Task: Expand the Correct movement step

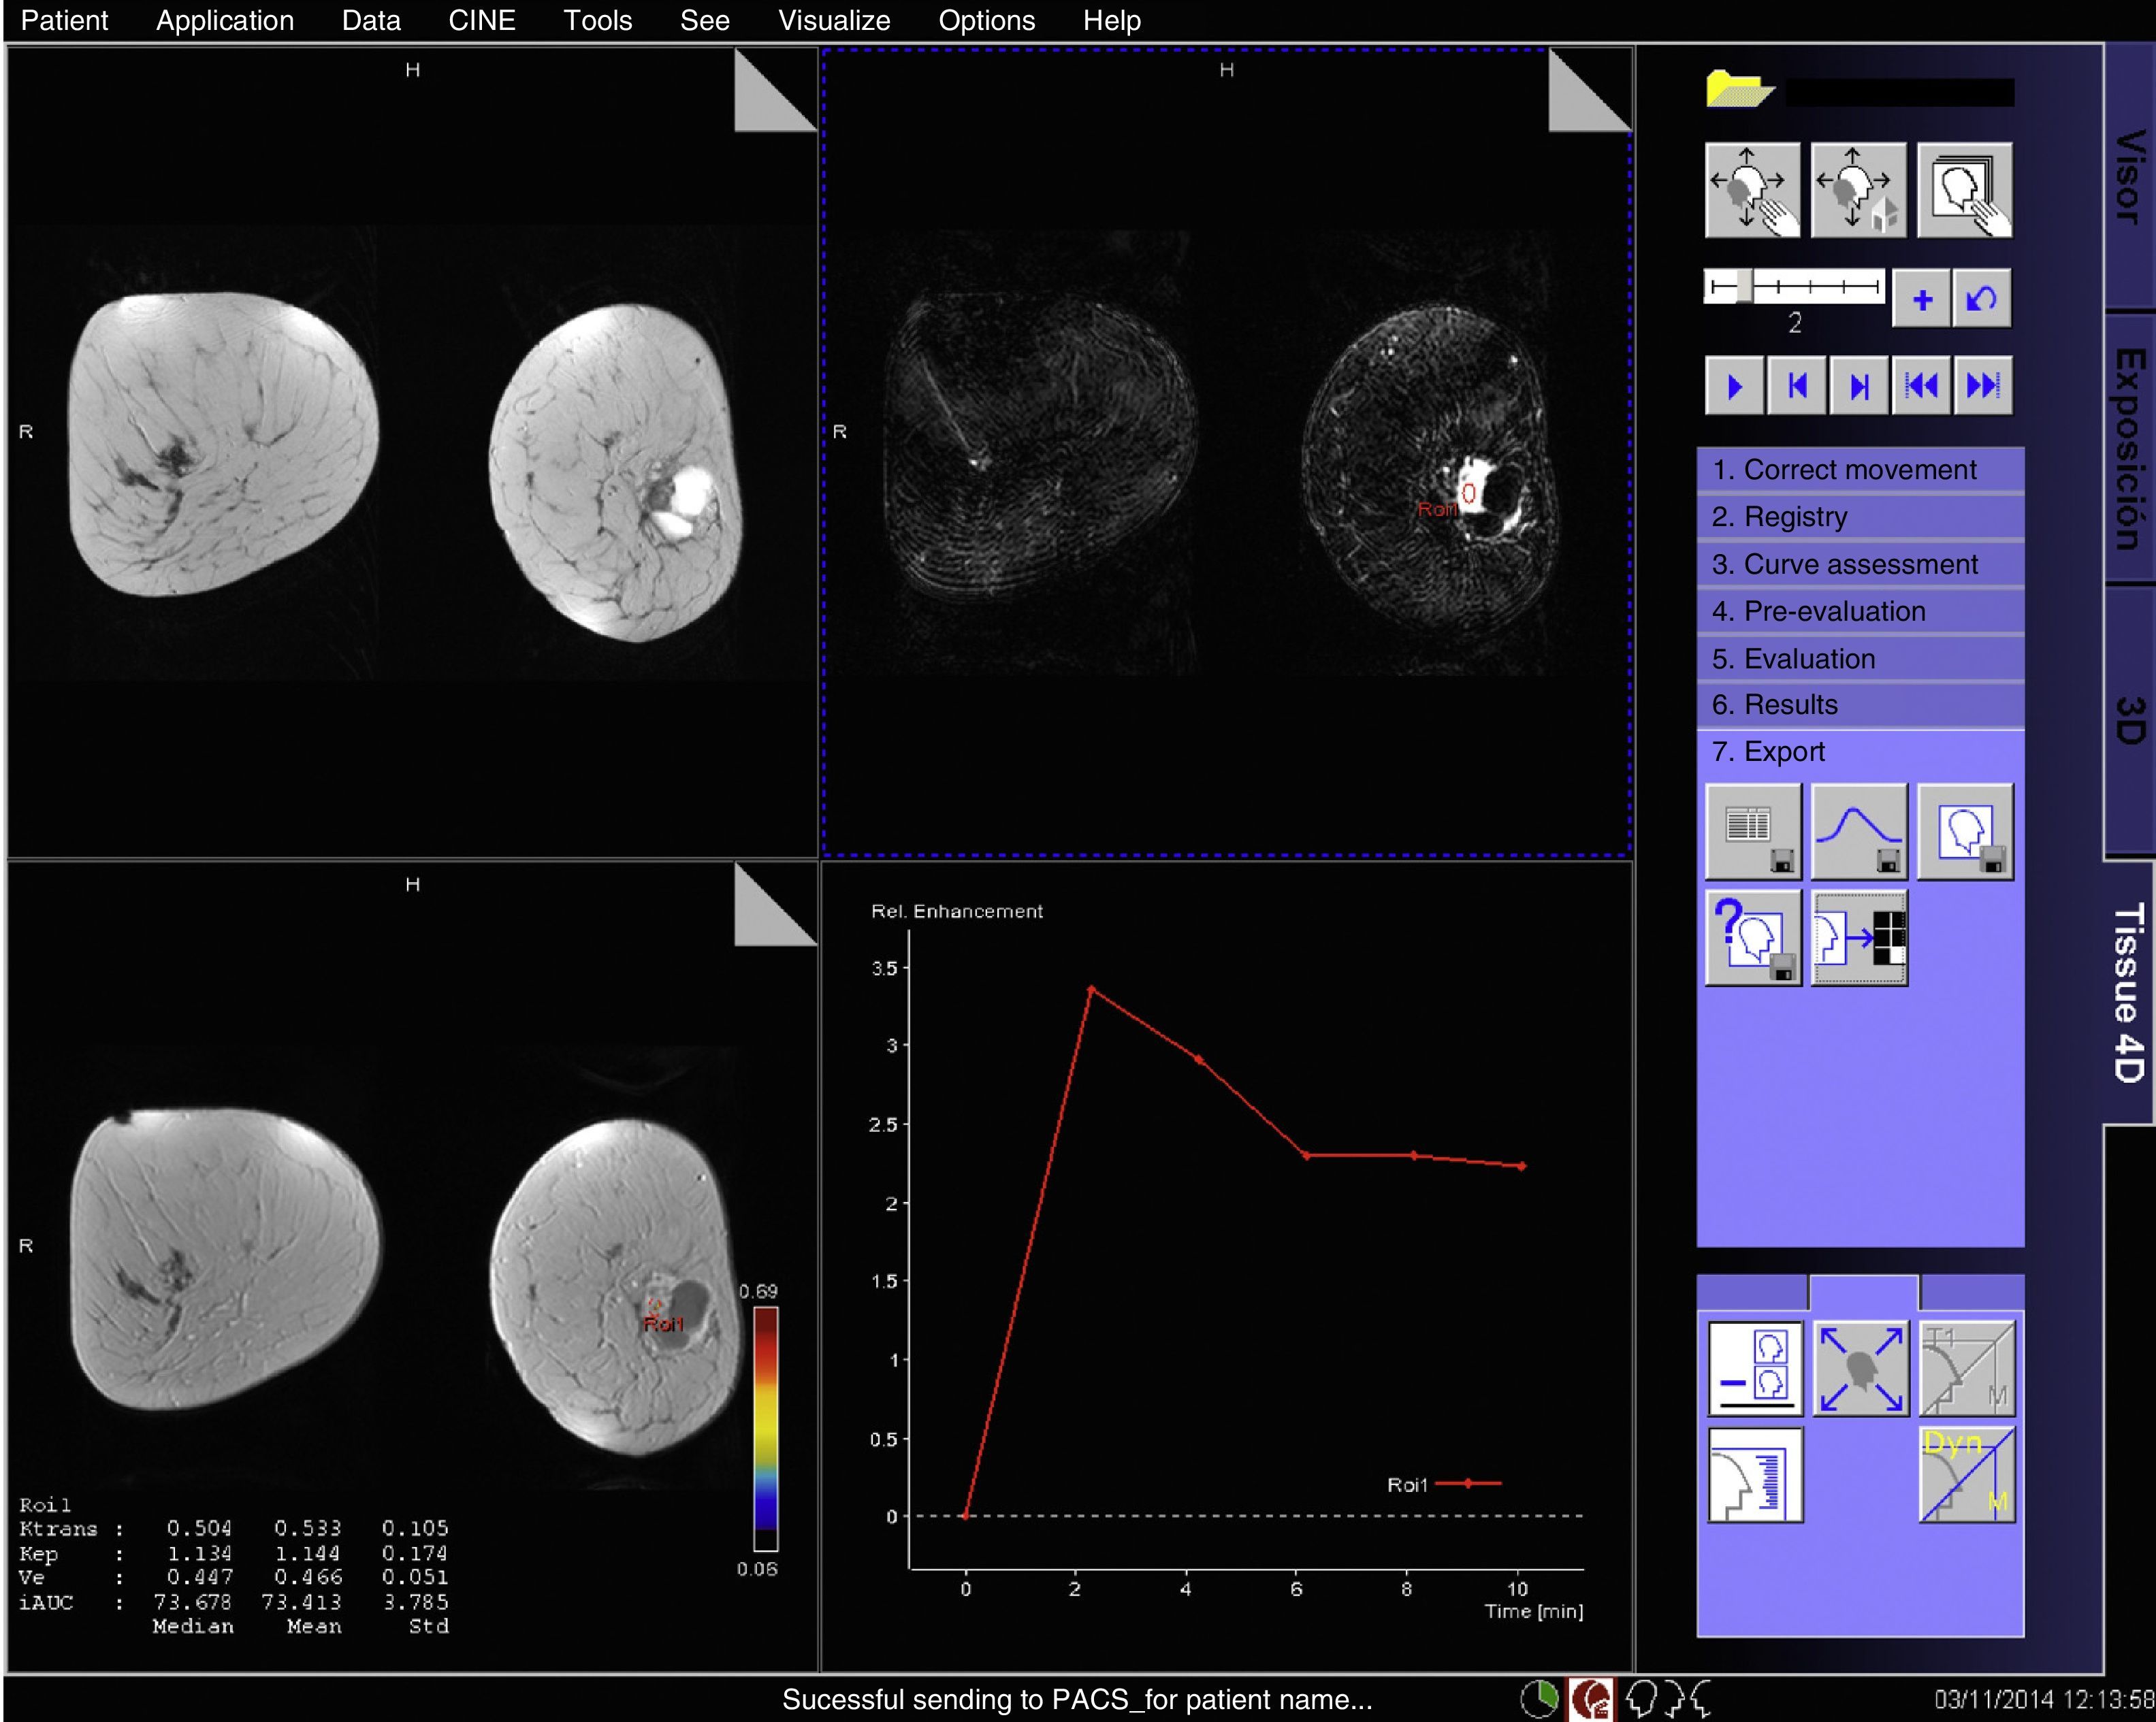Action: point(1860,470)
